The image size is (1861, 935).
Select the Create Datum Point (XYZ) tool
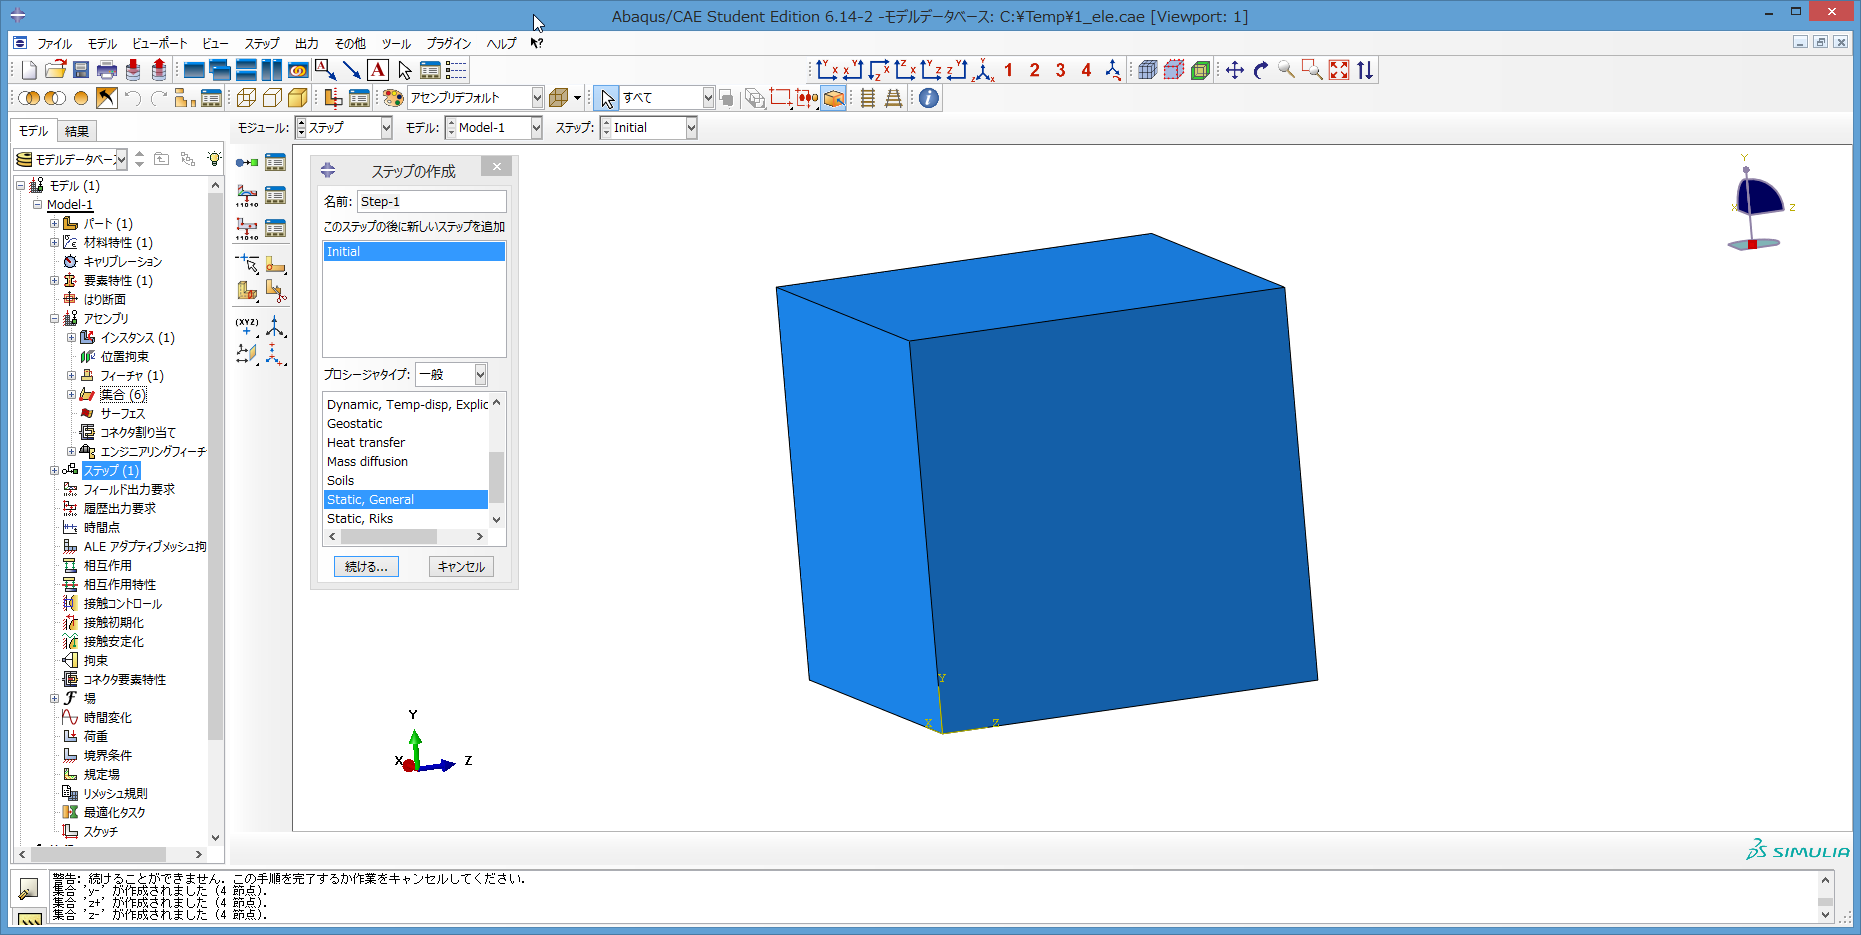[247, 326]
